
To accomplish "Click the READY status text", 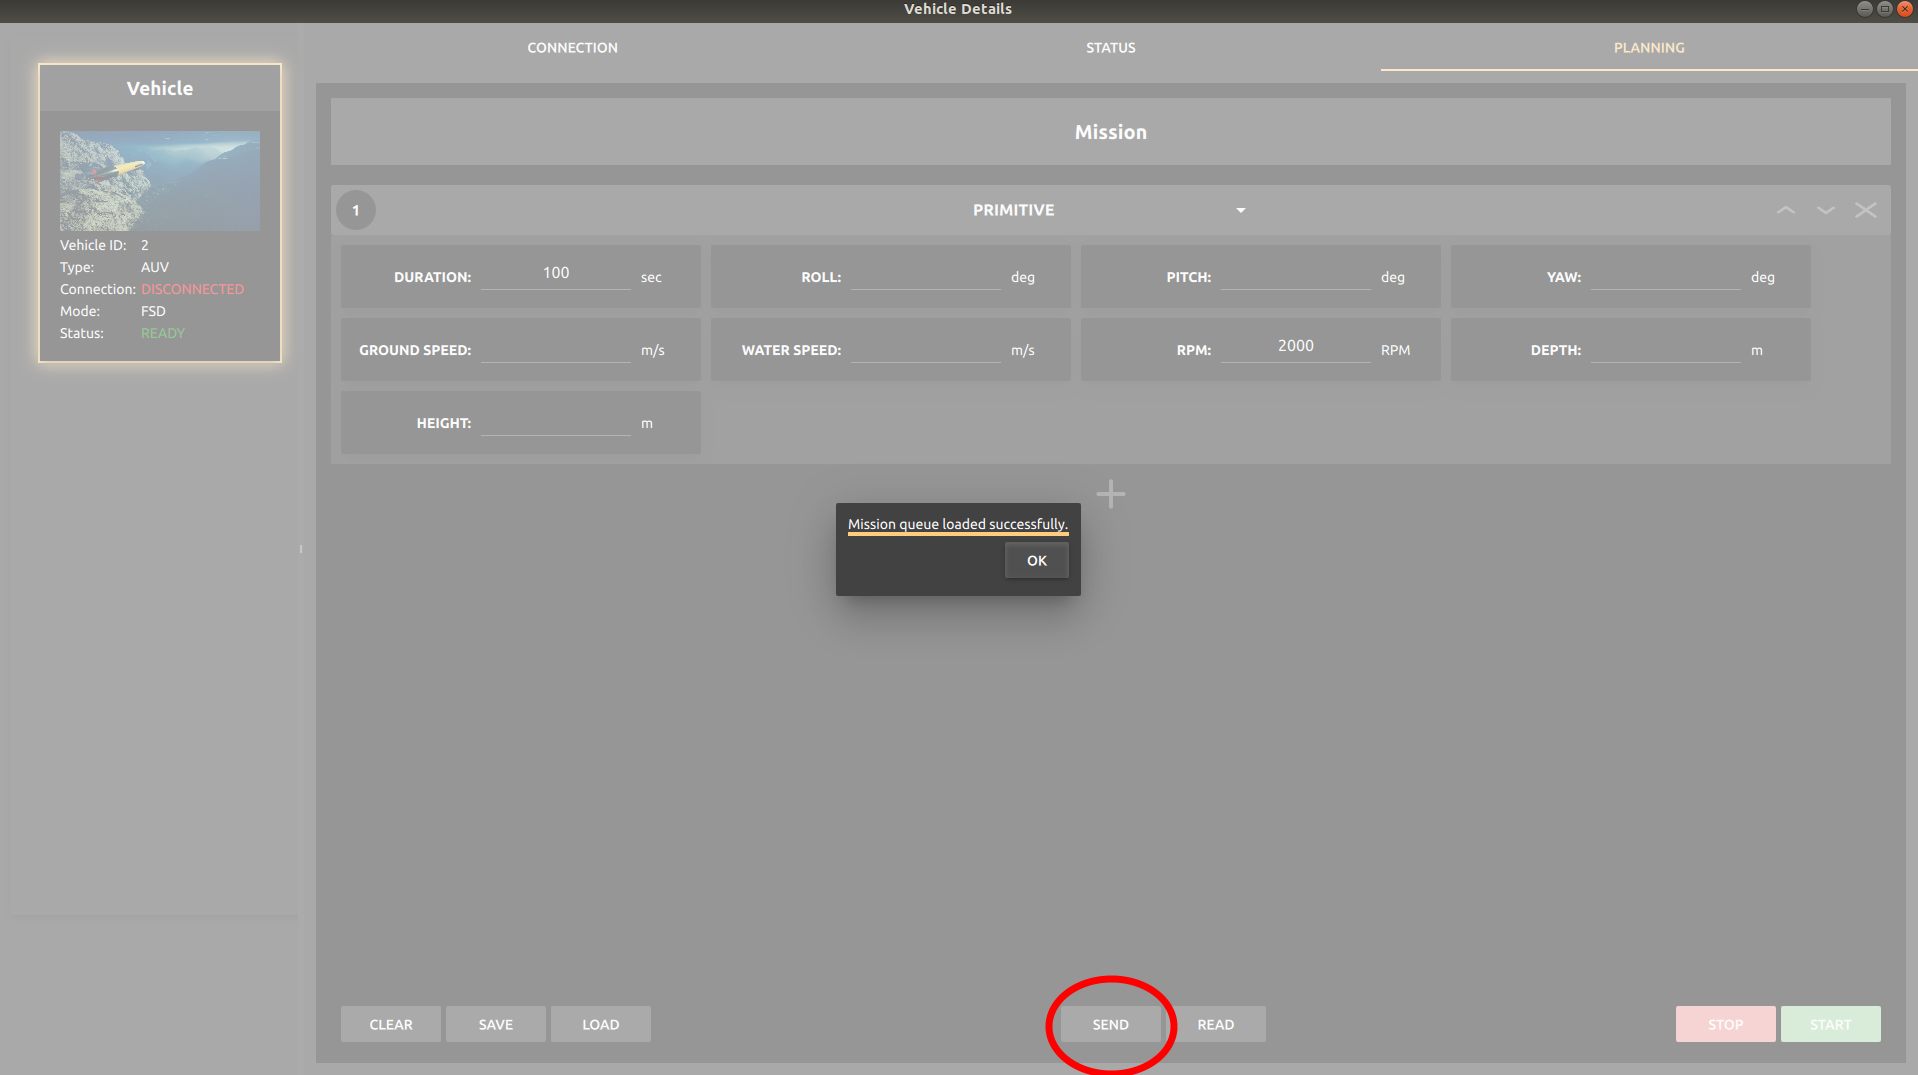I will [163, 333].
